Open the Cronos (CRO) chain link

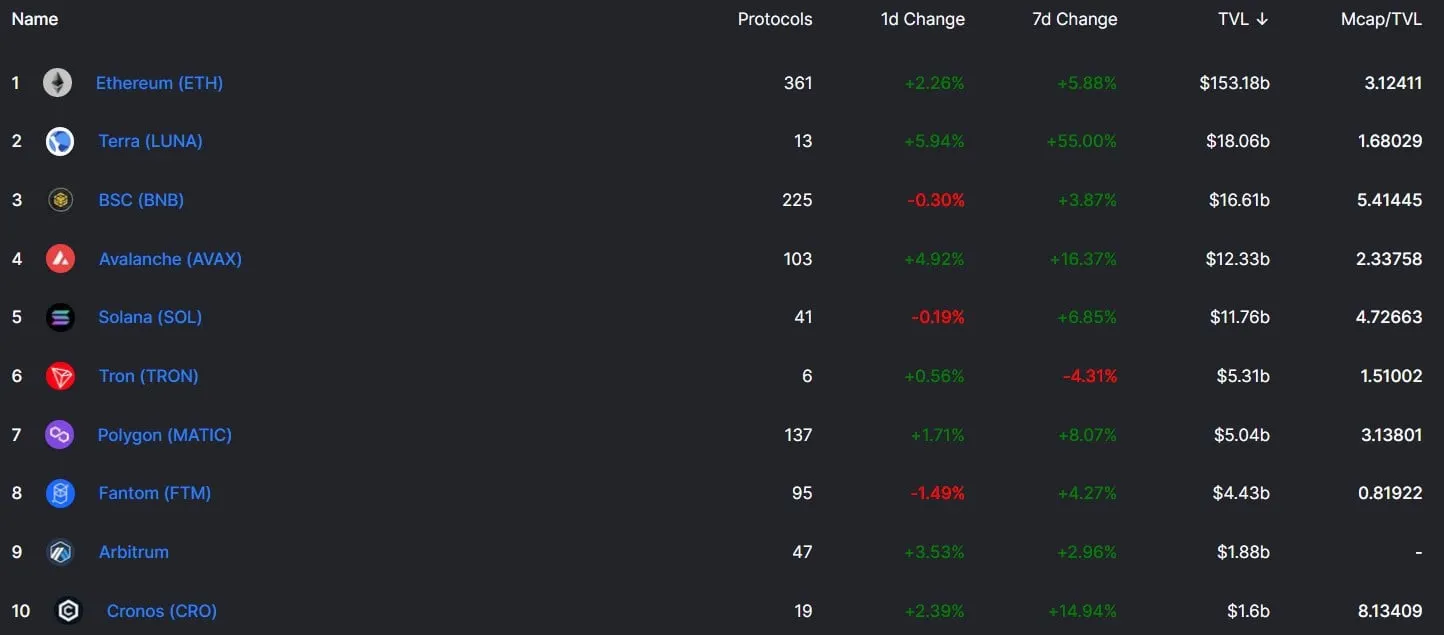click(162, 611)
